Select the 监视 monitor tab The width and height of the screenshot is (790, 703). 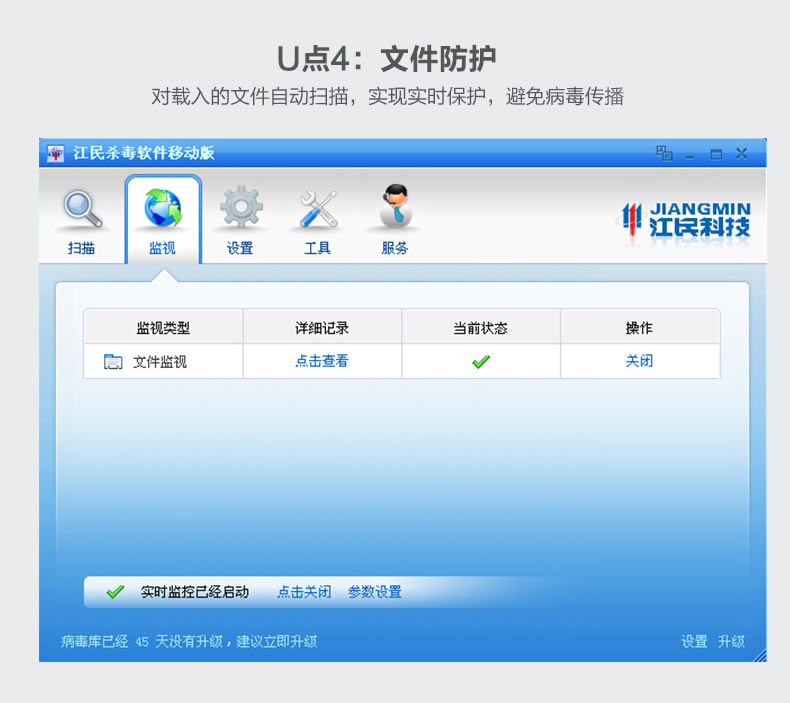(163, 220)
